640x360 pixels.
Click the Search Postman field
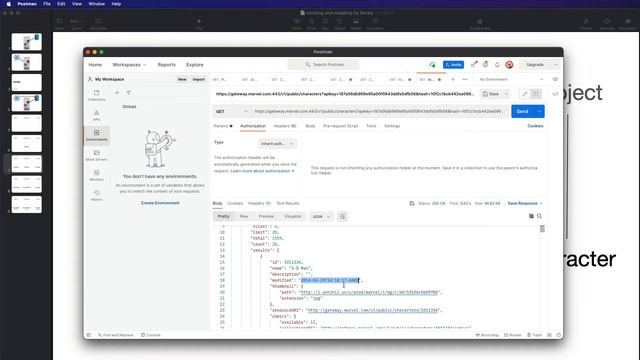click(x=323, y=64)
